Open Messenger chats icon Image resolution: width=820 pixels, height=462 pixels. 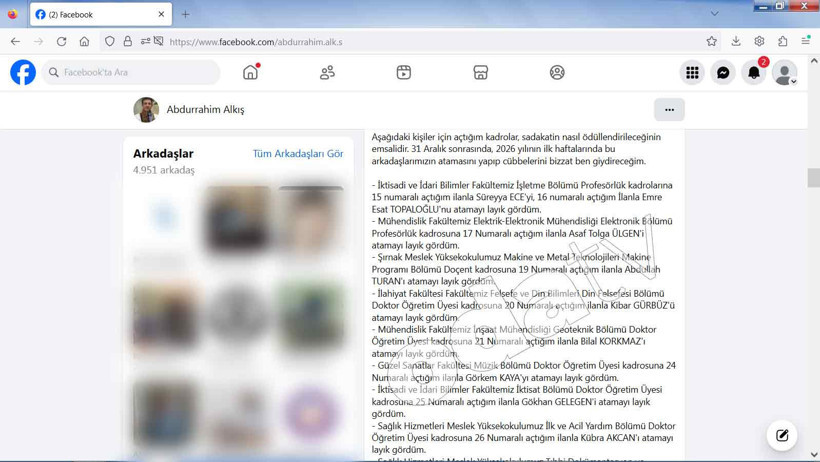pos(723,72)
